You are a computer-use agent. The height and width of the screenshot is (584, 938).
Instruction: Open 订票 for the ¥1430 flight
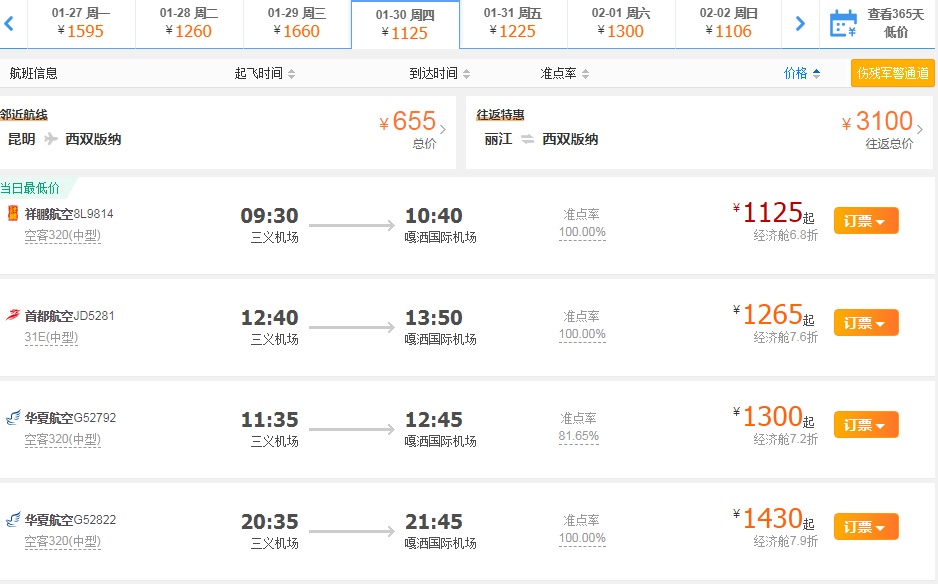(x=865, y=527)
